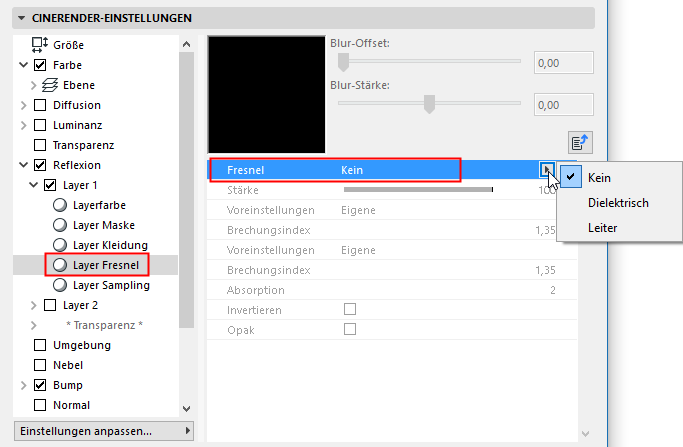
Task: Open the Fresnel row dropdown arrow
Action: pos(547,169)
